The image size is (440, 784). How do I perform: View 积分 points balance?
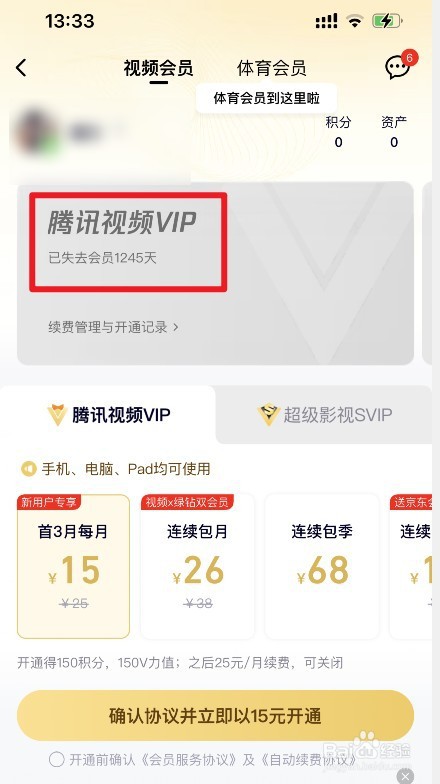[338, 132]
